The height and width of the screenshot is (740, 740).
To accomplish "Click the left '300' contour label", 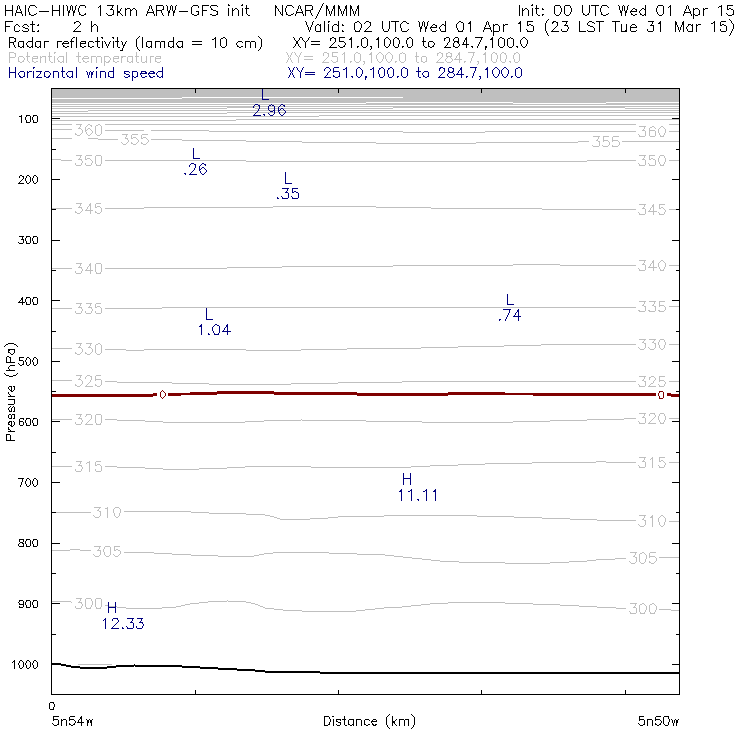I will pos(89,604).
